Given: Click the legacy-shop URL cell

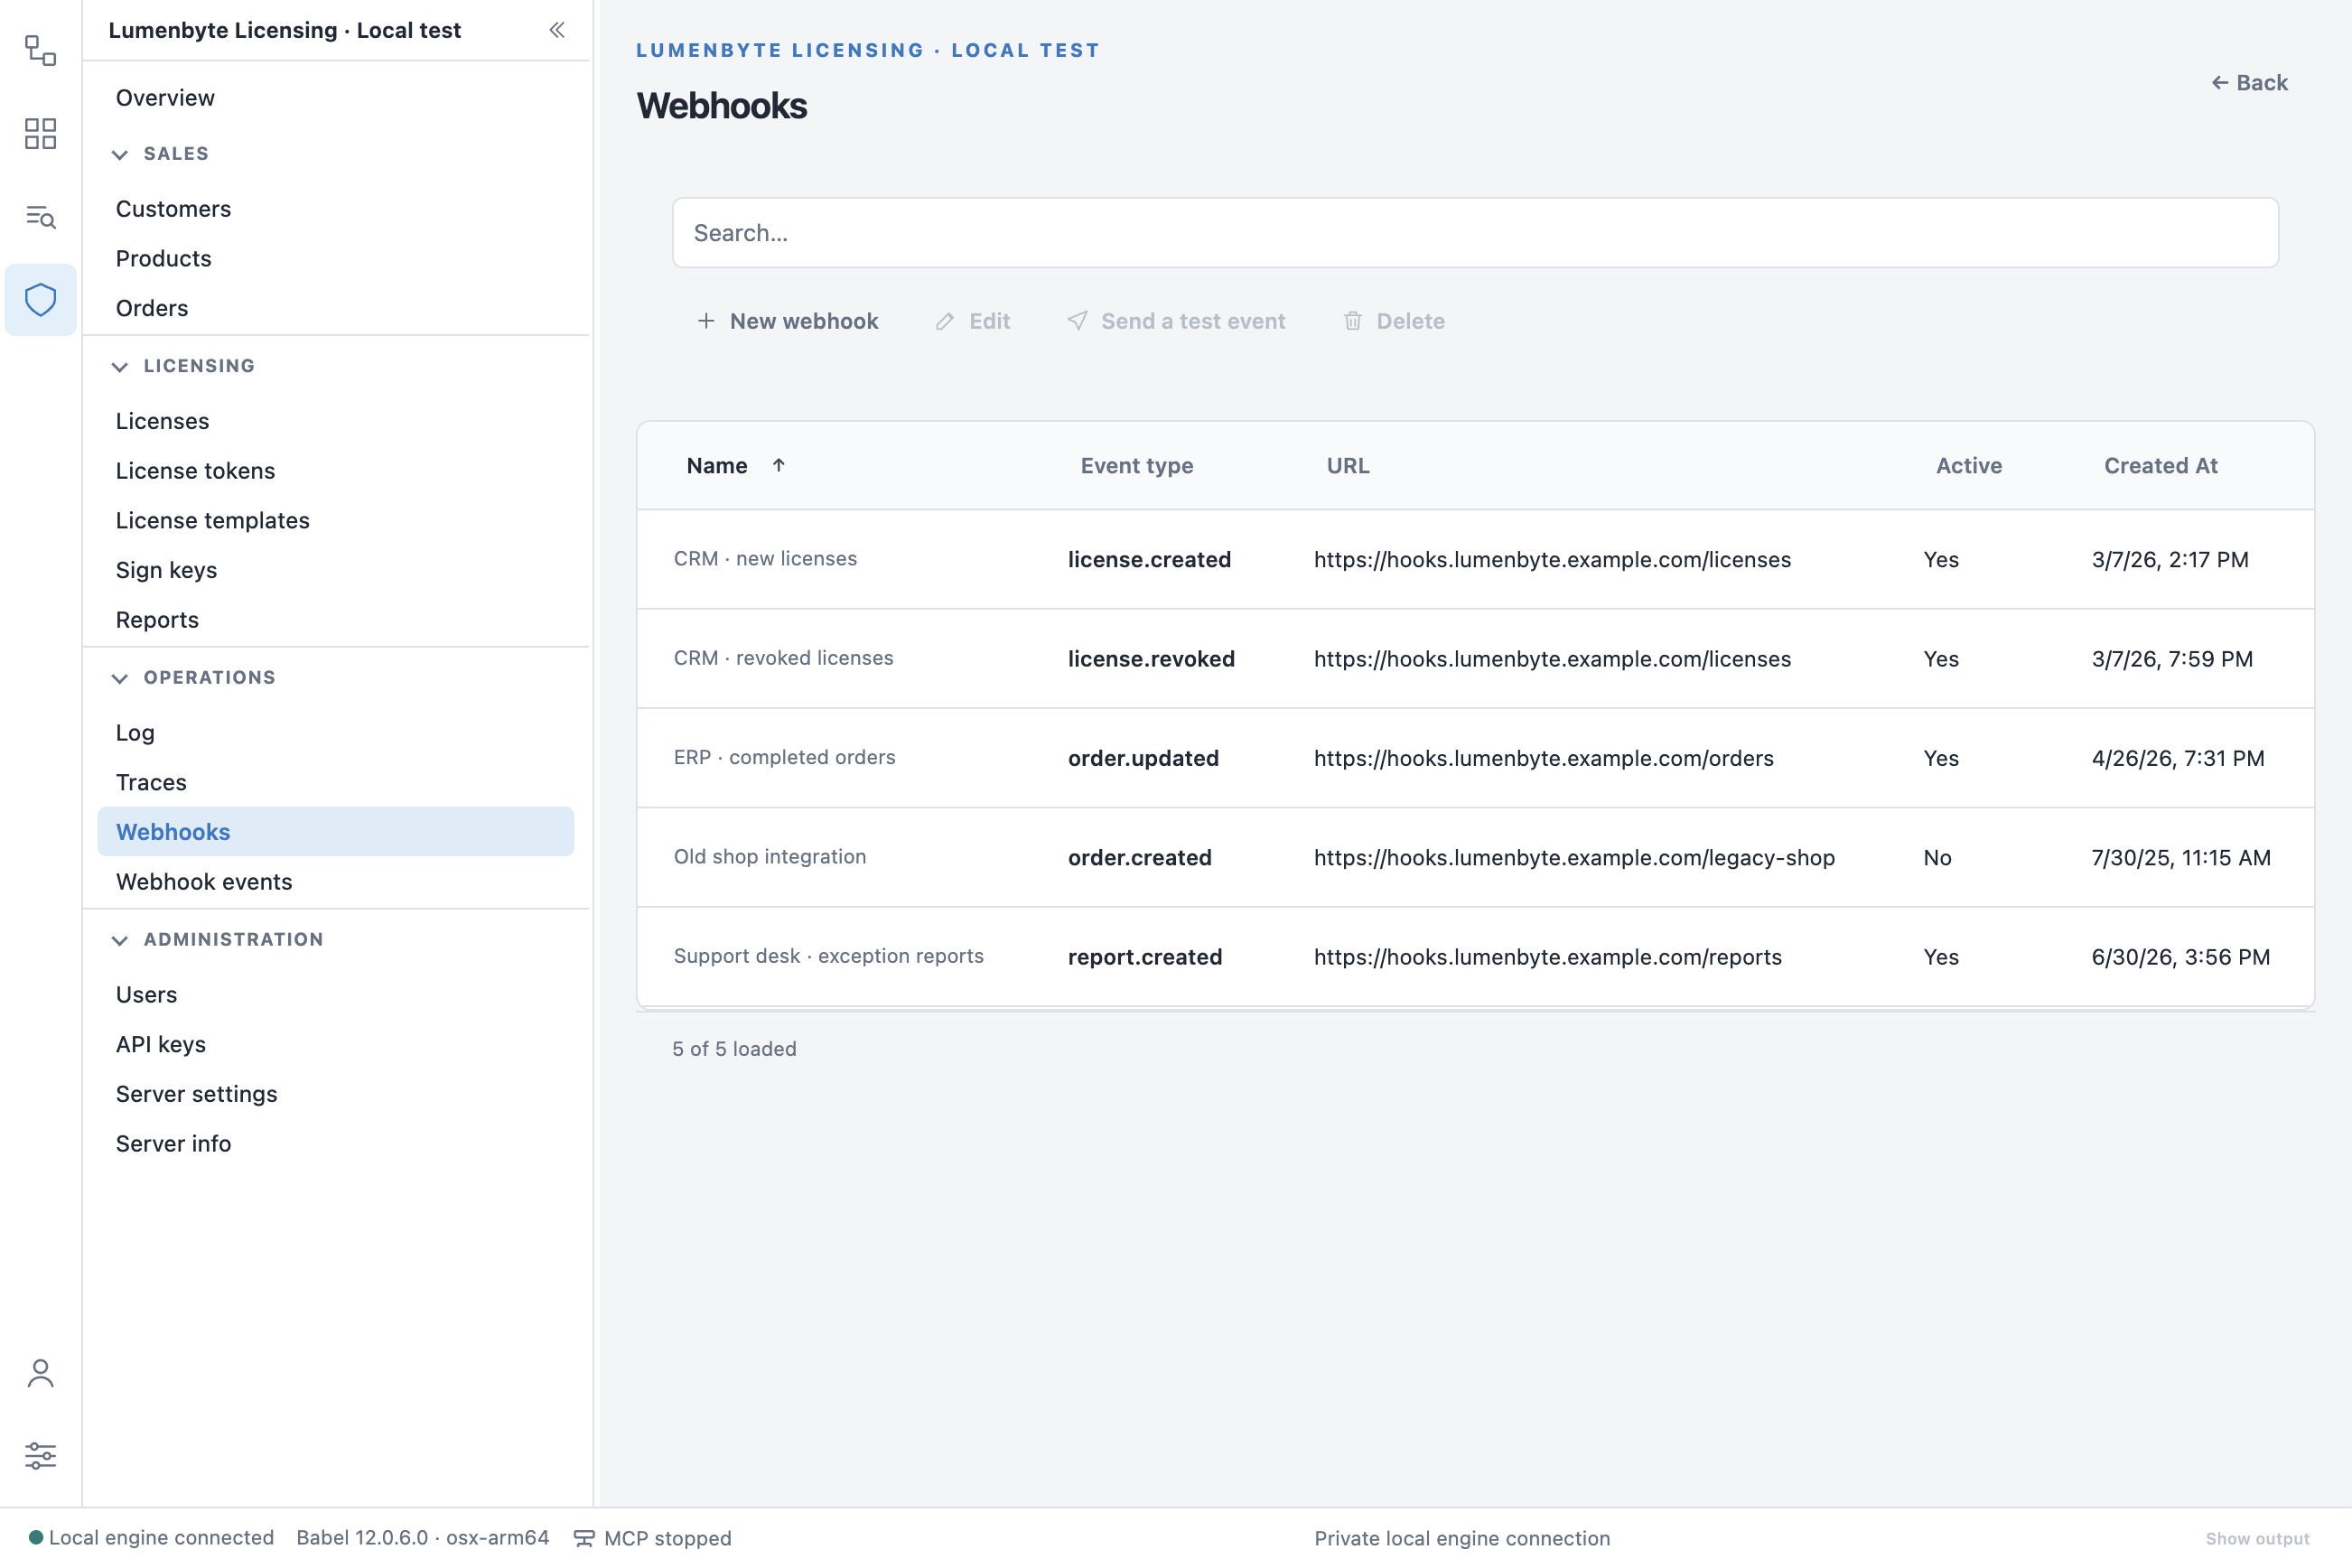Looking at the screenshot, I should click(x=1574, y=857).
